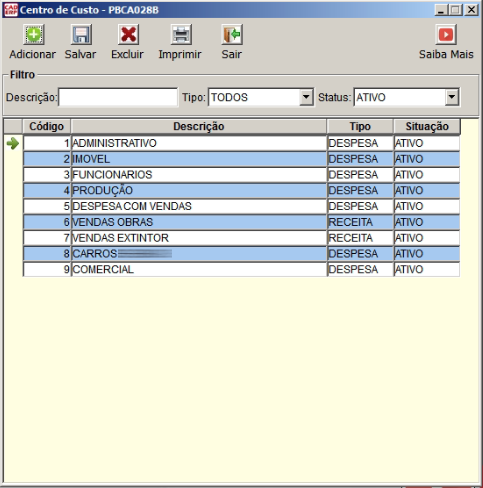This screenshot has height=488, width=483.
Task: Open the Saiba Mais video icon
Action: coord(446,34)
